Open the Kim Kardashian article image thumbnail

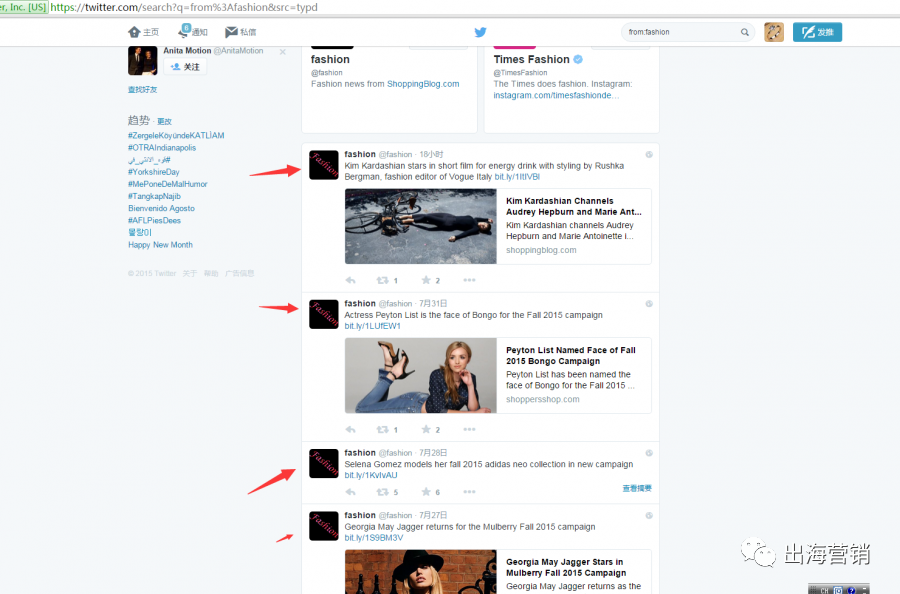click(x=421, y=226)
